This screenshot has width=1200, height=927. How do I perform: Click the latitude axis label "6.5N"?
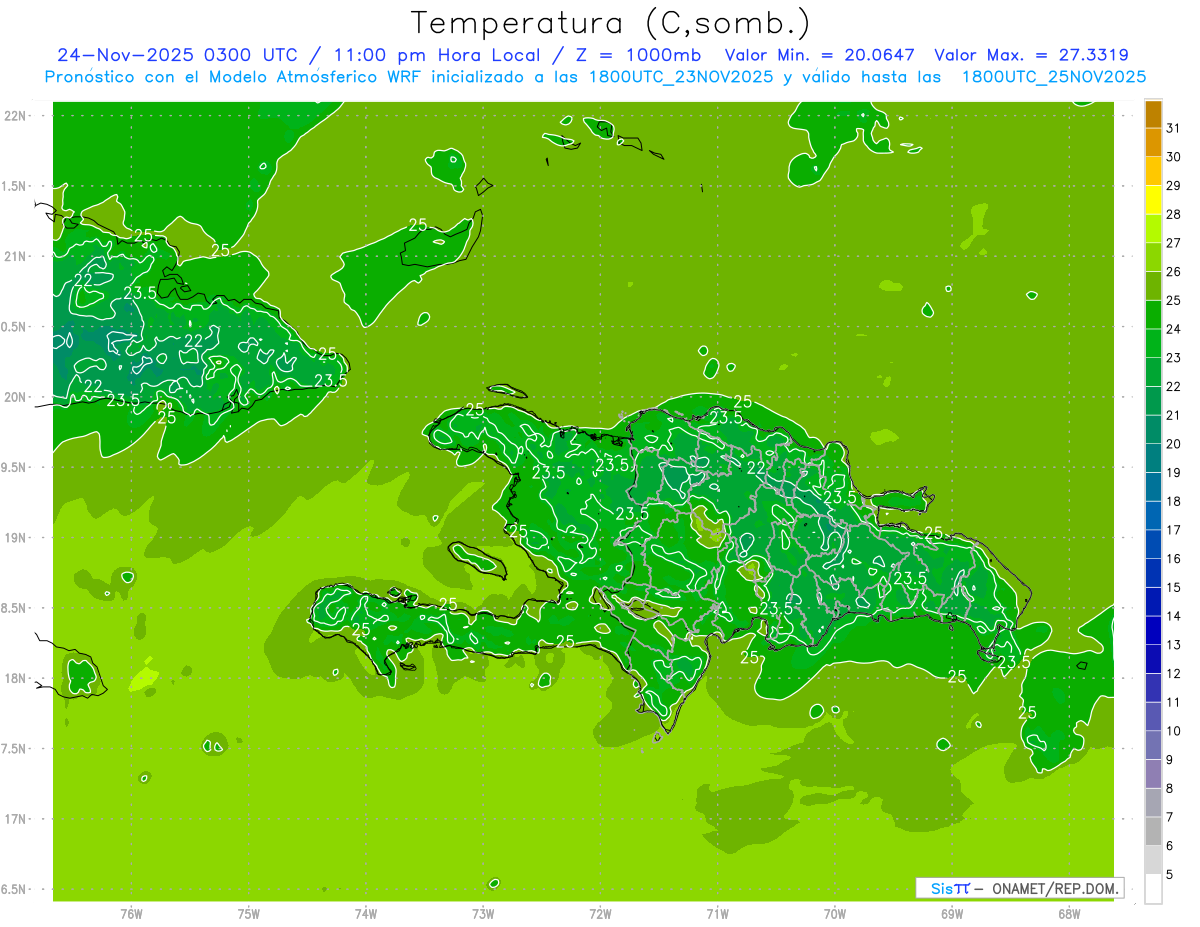point(14,890)
